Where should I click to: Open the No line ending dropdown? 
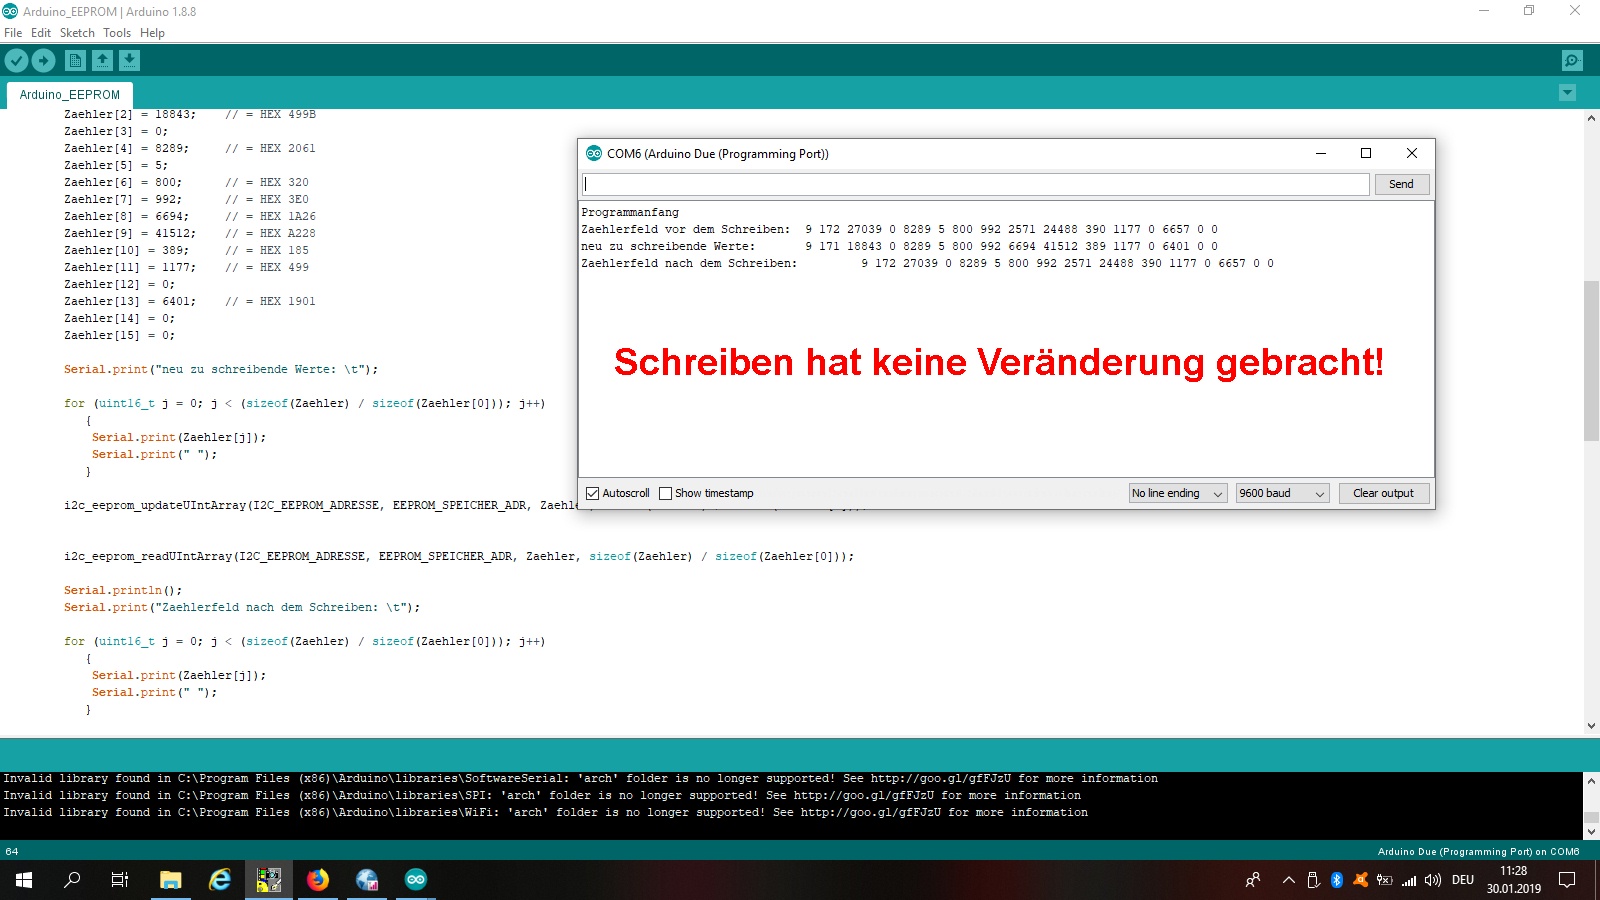tap(1177, 493)
